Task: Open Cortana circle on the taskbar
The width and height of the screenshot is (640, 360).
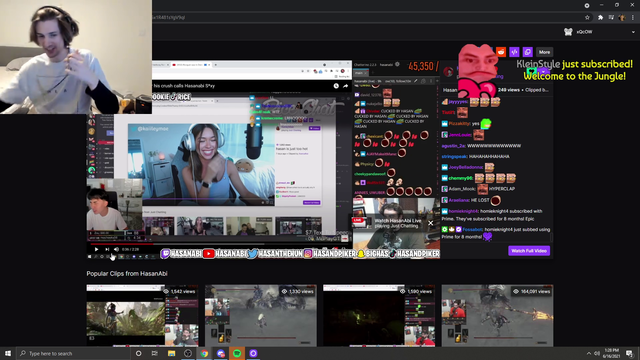Action: click(x=138, y=353)
